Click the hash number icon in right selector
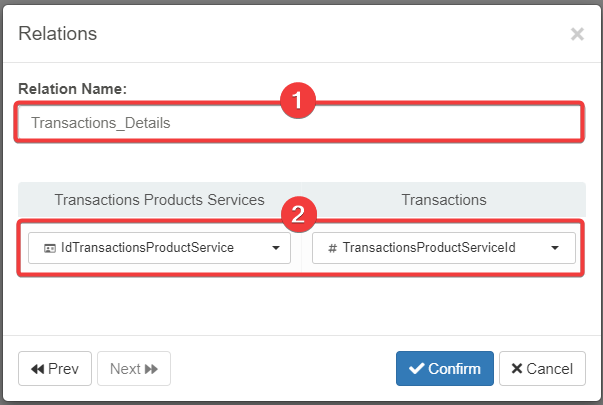603x405 pixels. coord(332,248)
